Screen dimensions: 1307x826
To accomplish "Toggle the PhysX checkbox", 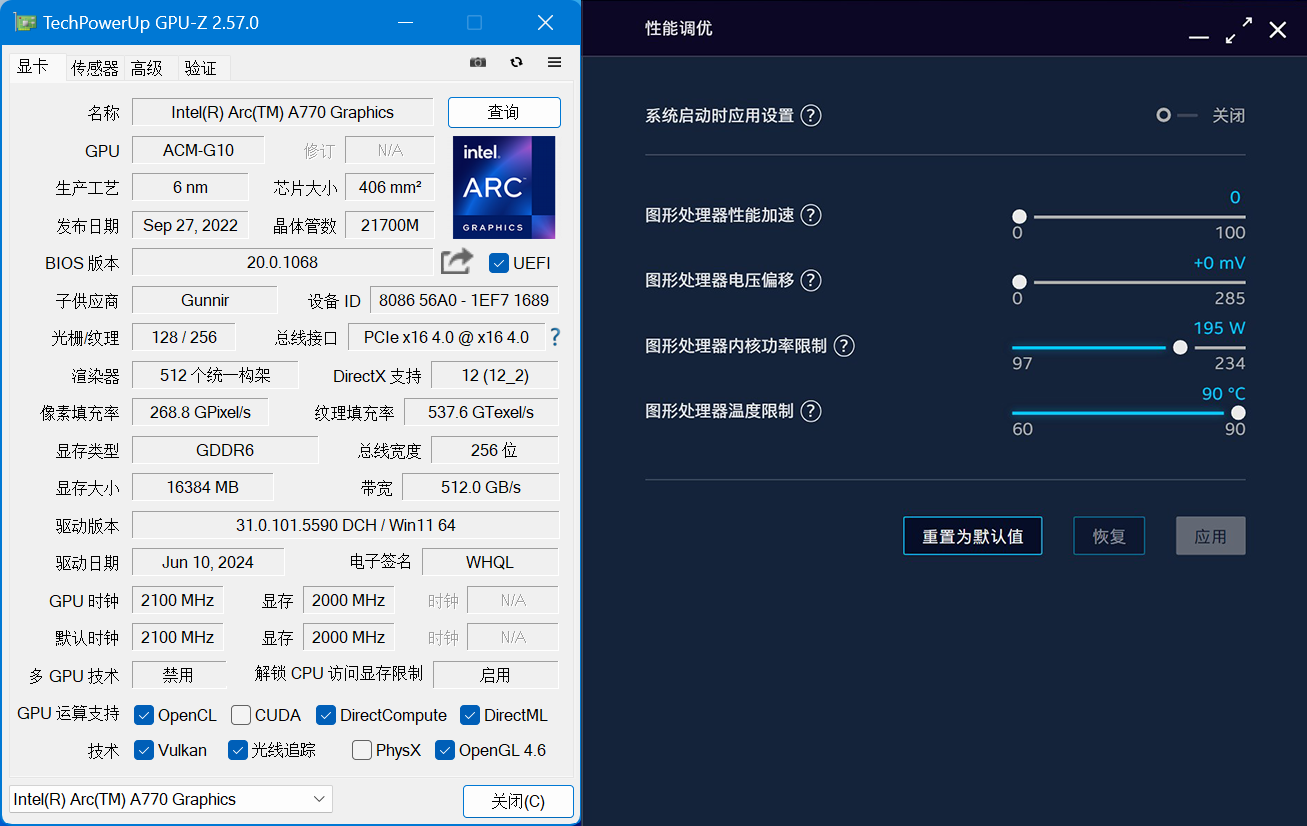I will click(x=362, y=750).
